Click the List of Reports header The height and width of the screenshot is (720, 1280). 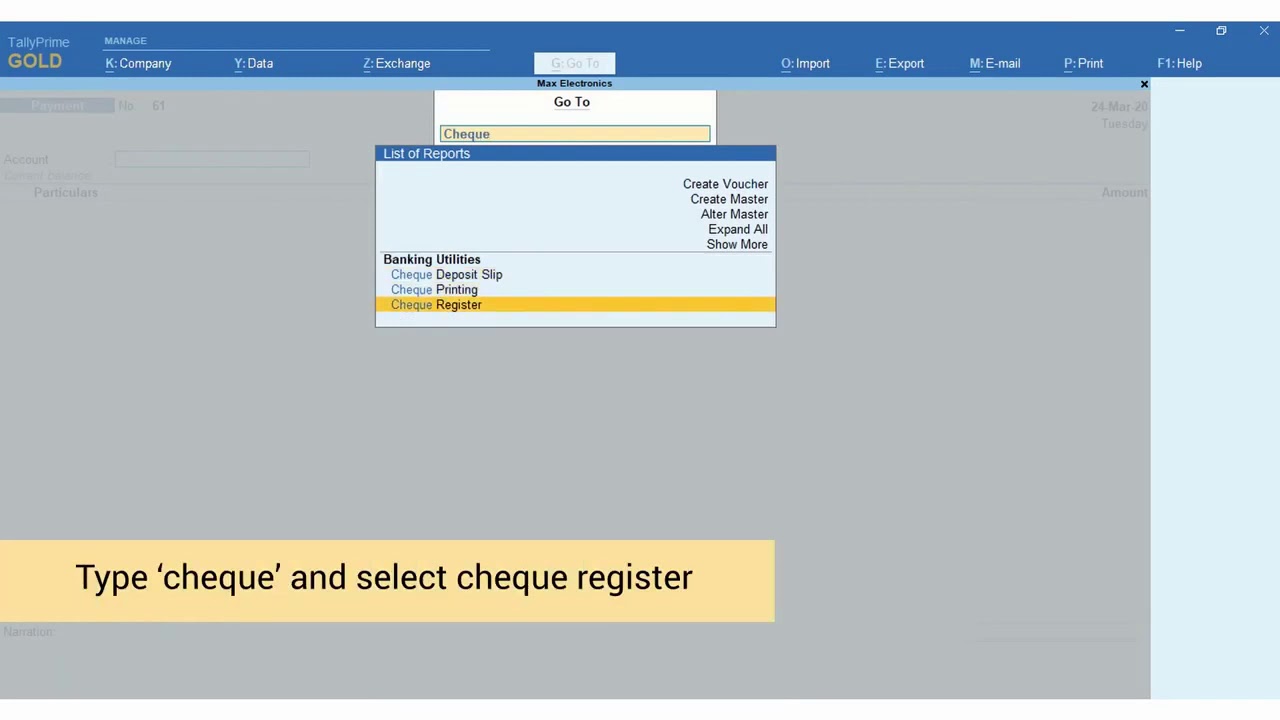click(x=575, y=153)
